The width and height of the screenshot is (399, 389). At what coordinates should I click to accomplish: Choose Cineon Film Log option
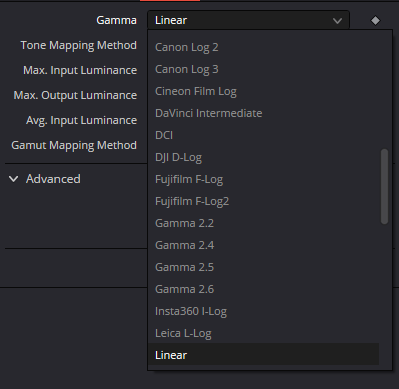pos(263,91)
